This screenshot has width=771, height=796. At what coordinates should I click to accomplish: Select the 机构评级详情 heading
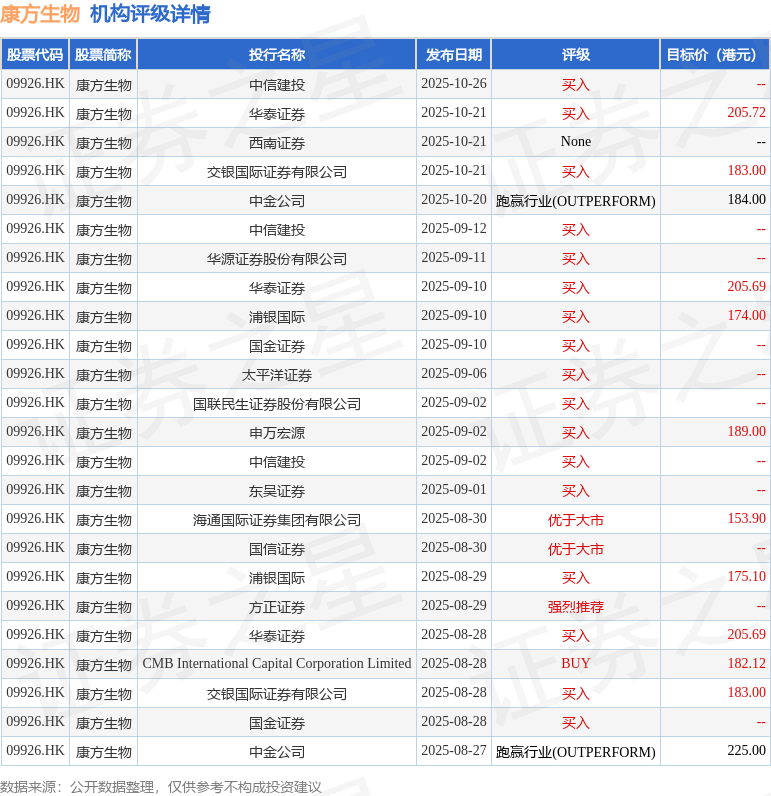coord(150,14)
